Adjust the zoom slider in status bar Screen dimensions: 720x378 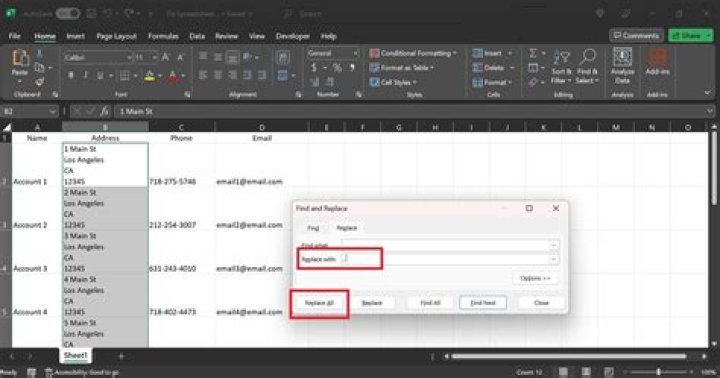658,372
